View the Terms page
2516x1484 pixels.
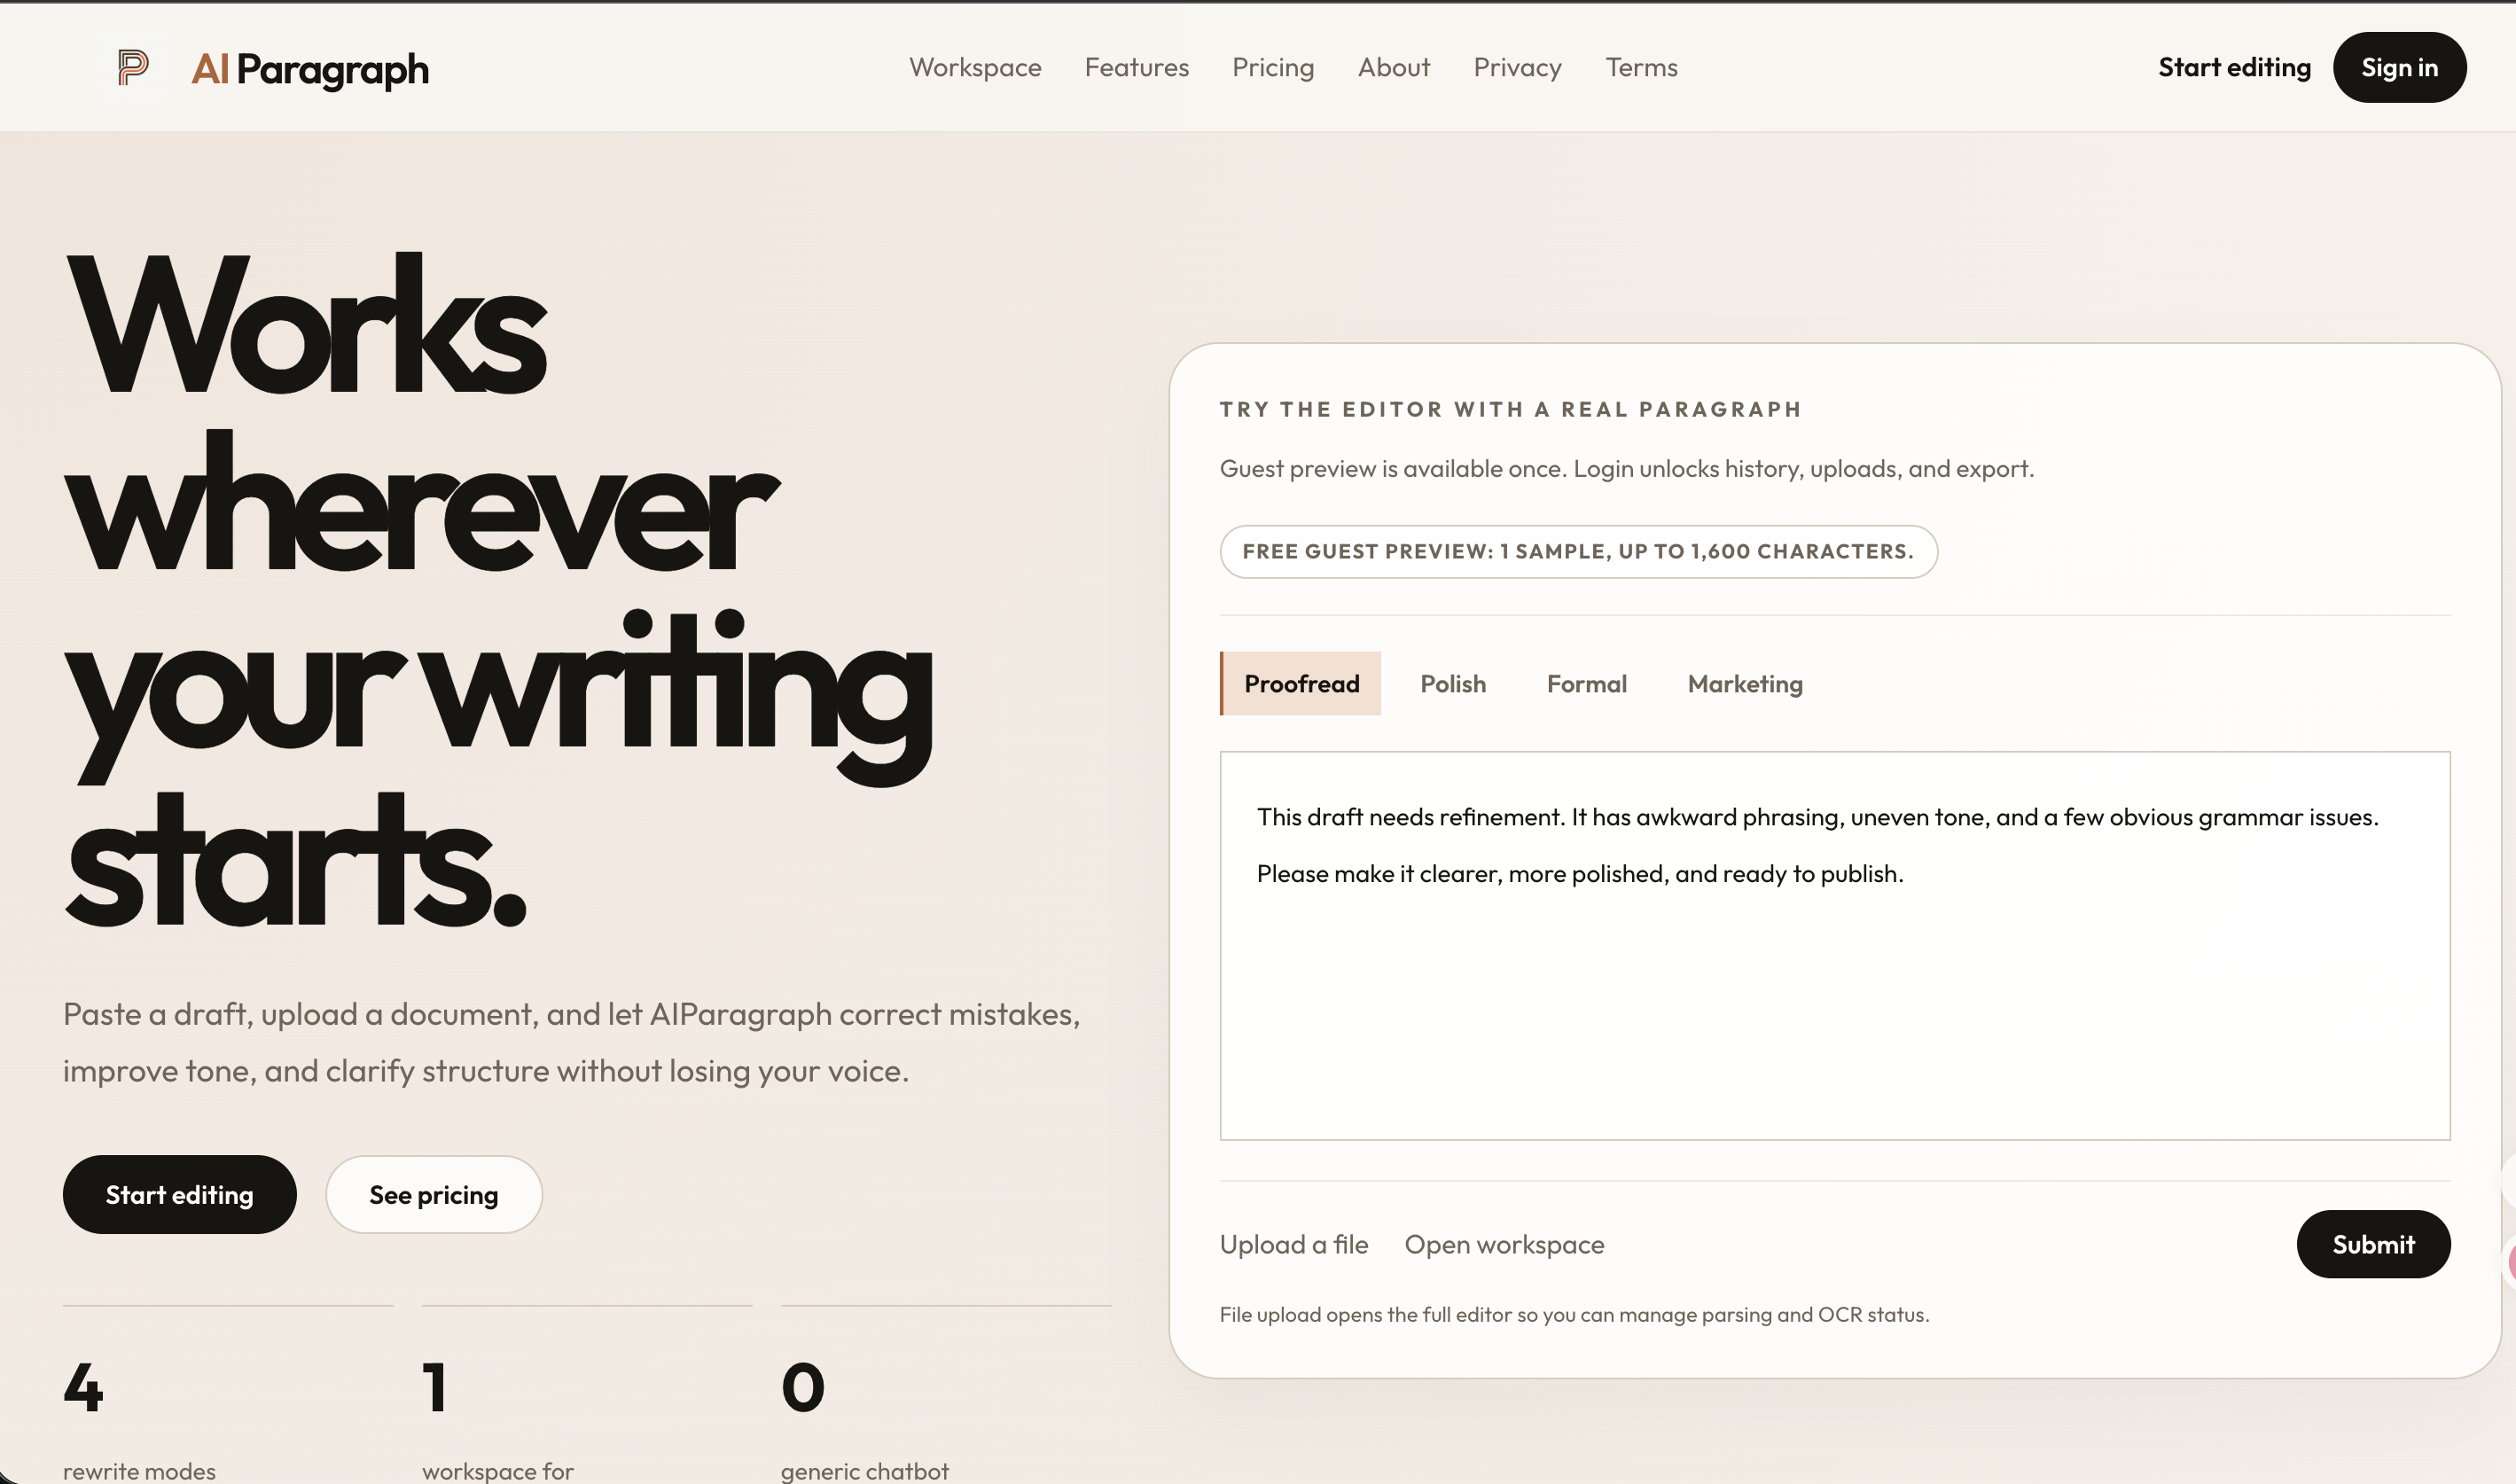click(x=1641, y=67)
